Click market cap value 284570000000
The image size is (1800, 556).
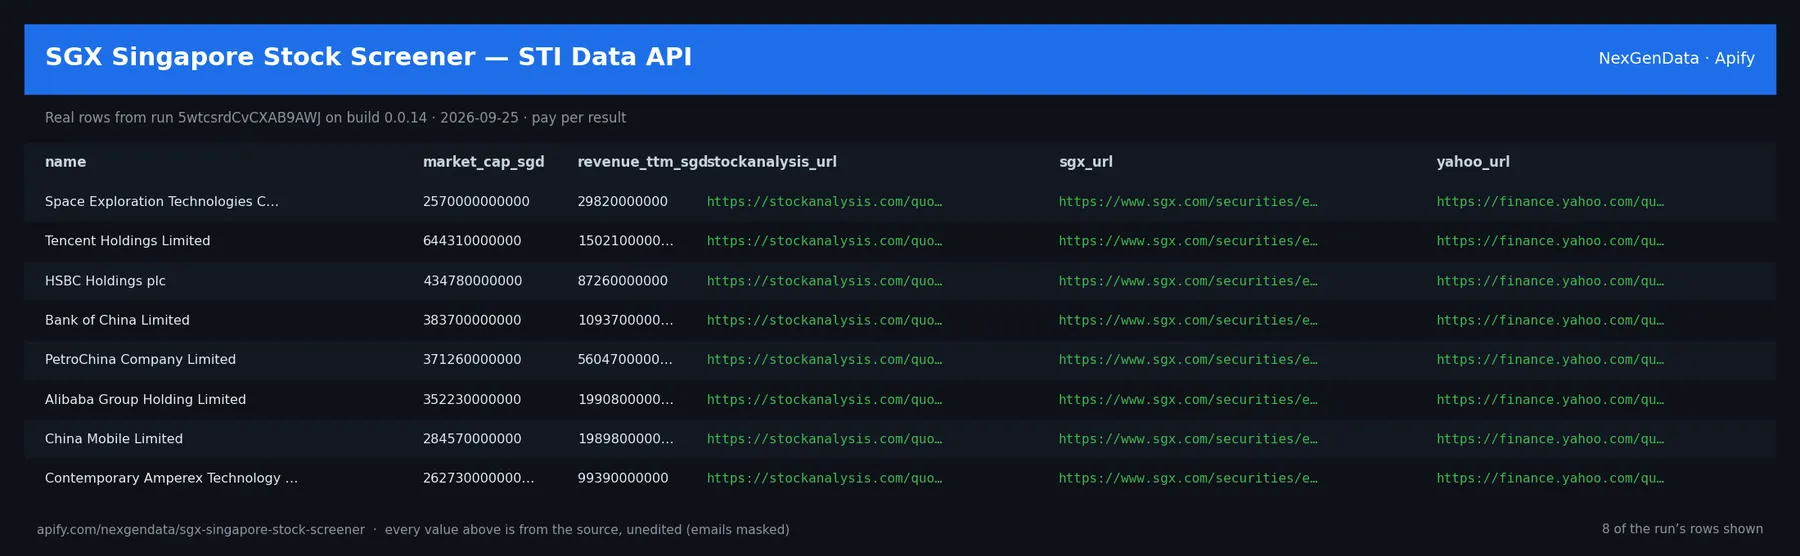point(472,439)
